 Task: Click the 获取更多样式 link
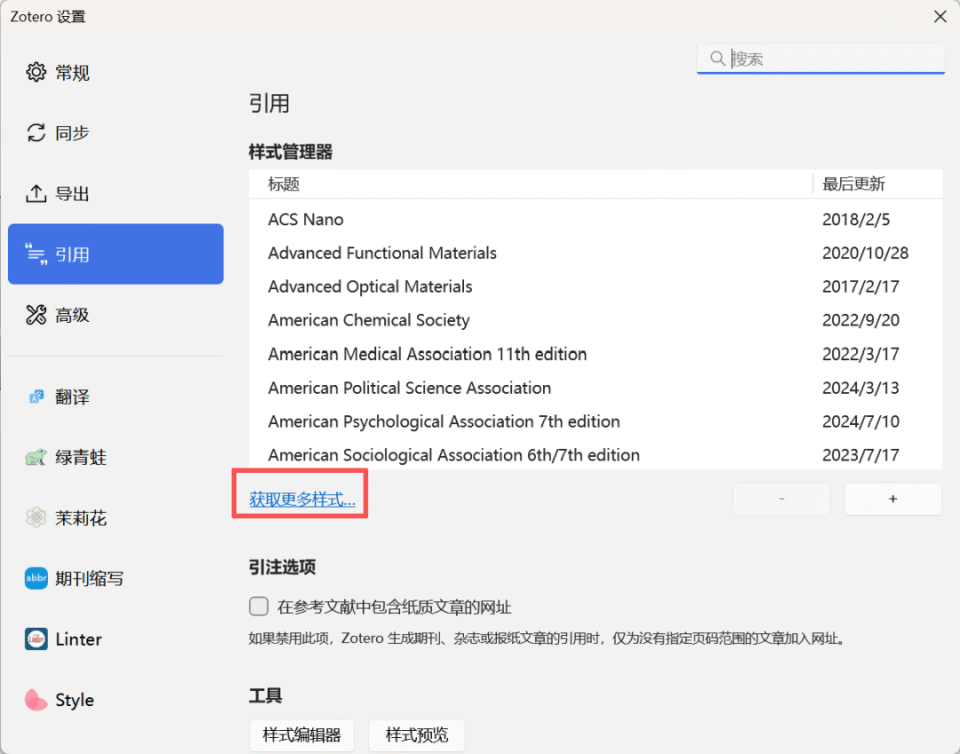302,499
